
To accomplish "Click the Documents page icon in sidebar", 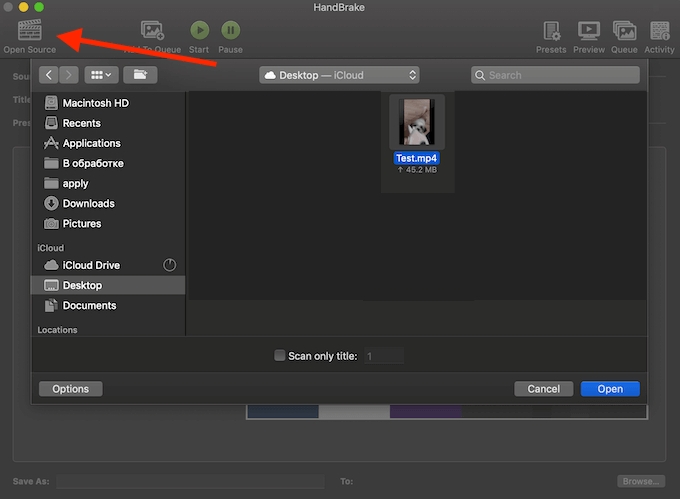I will tap(51, 306).
